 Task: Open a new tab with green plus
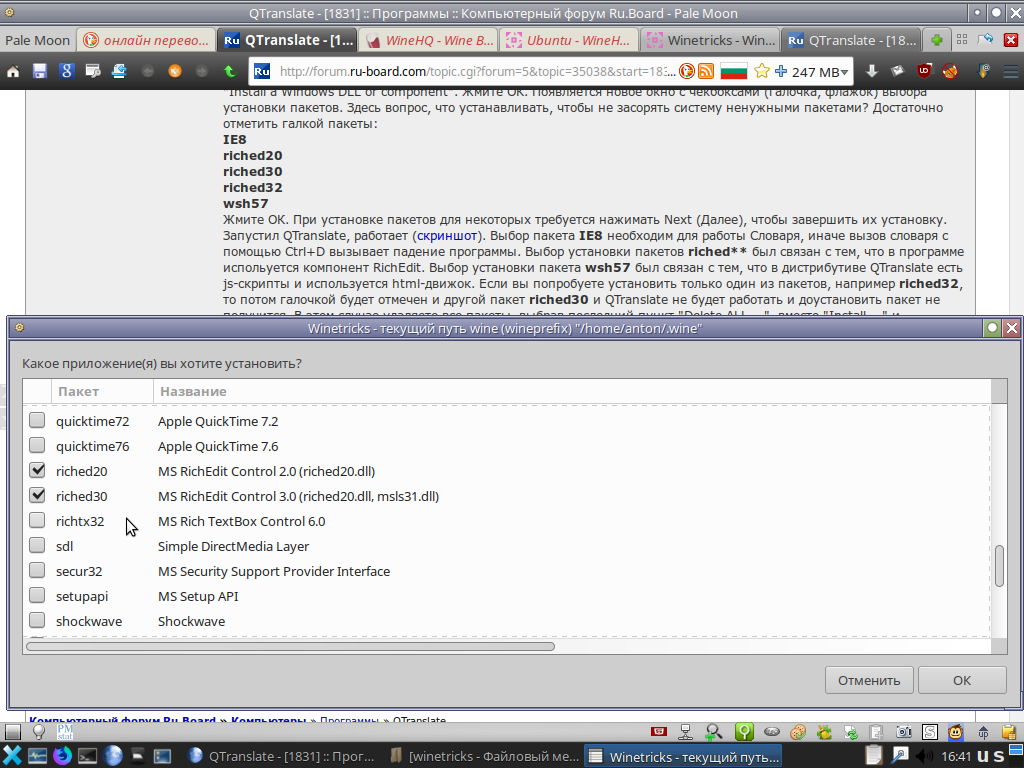point(936,40)
